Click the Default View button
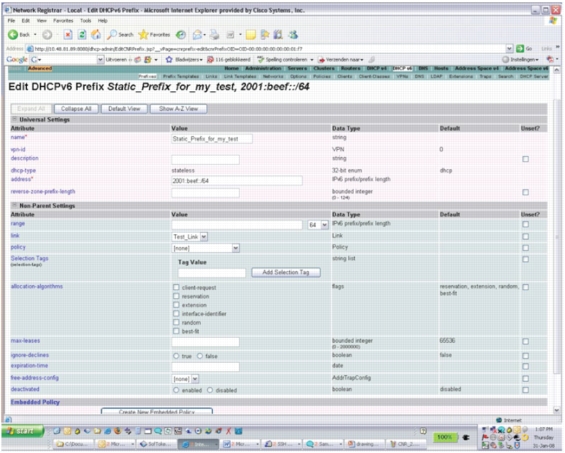 [124, 108]
